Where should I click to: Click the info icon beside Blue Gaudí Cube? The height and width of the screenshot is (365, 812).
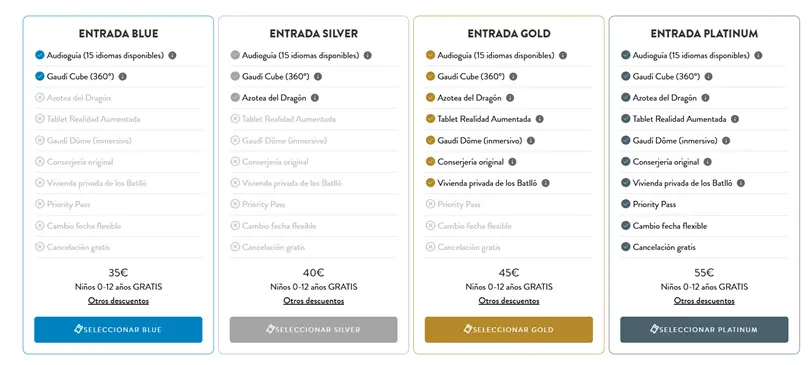(123, 77)
